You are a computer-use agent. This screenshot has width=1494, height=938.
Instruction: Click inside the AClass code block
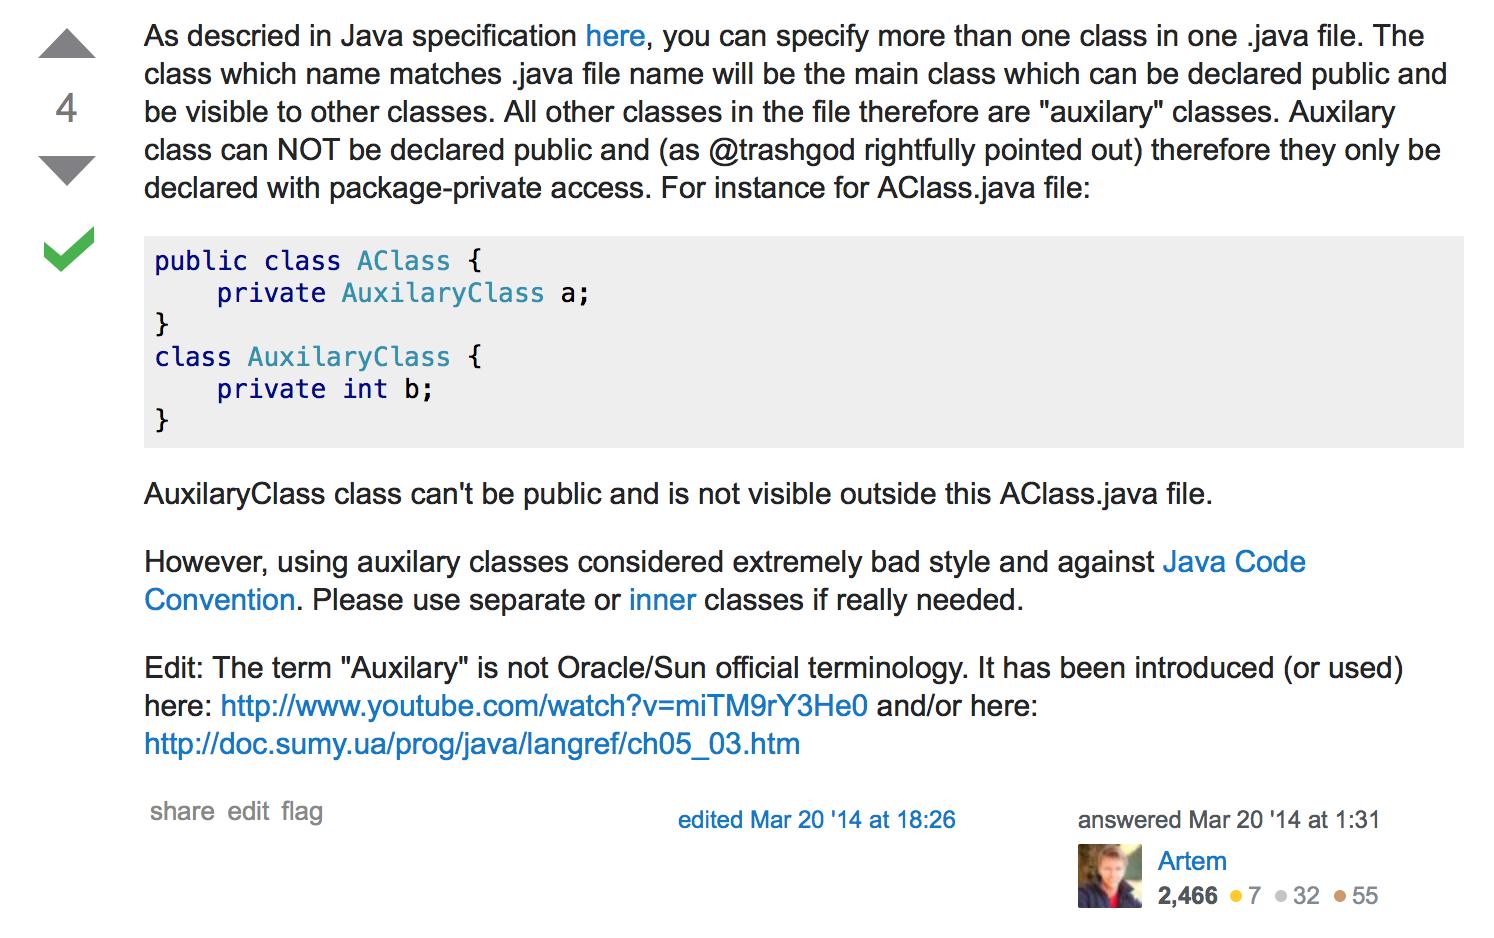tap(804, 342)
